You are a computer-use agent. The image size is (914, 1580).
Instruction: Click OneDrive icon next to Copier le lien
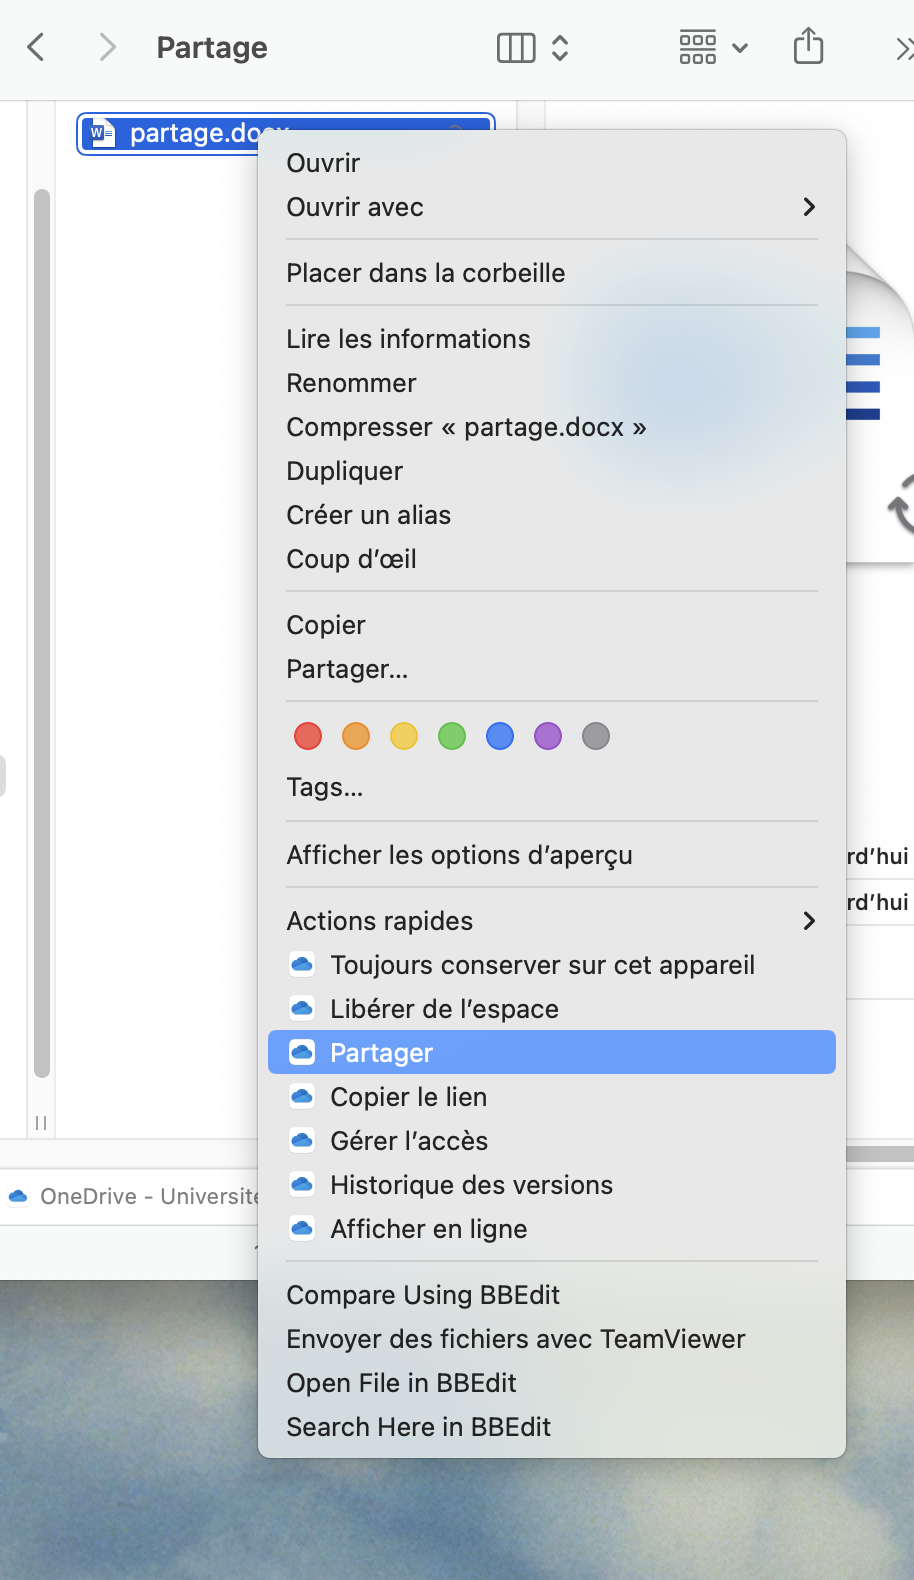click(x=302, y=1097)
